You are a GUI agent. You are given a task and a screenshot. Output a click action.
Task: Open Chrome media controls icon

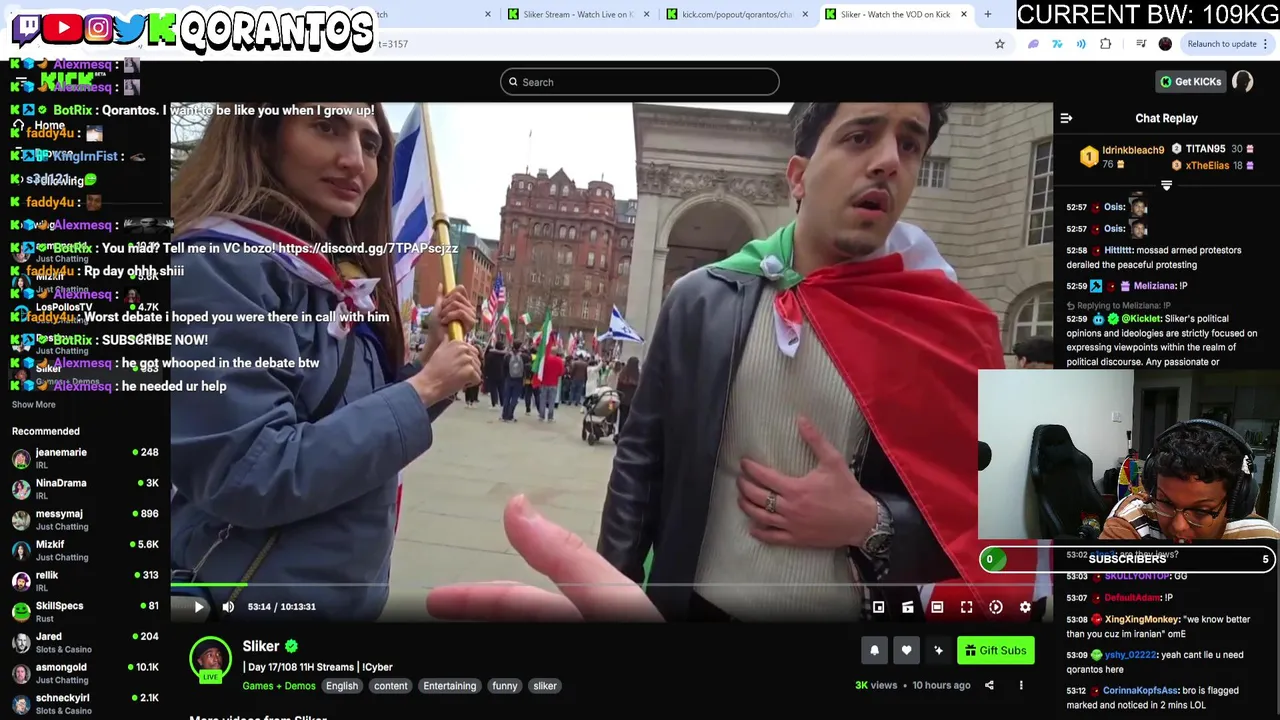point(1141,44)
